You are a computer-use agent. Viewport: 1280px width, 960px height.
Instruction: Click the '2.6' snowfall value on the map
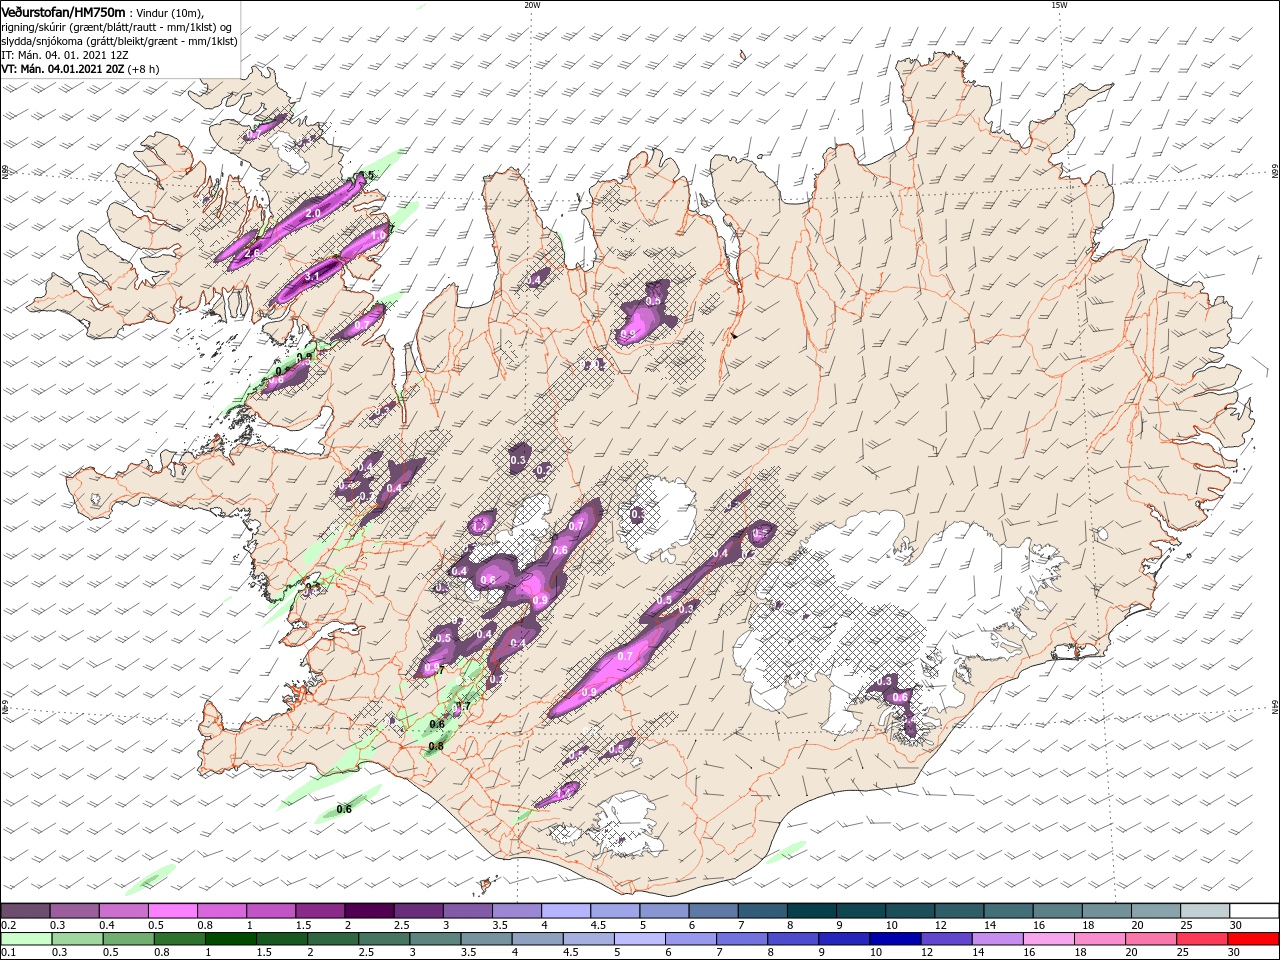252,254
